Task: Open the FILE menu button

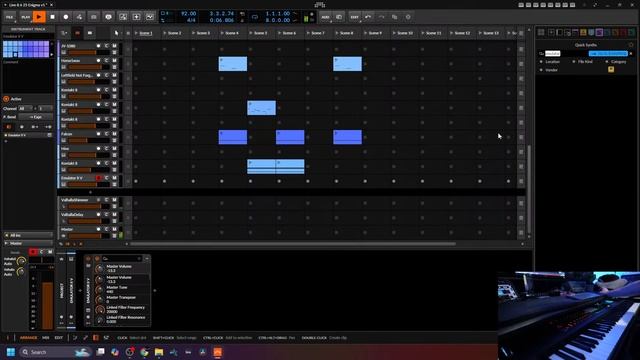Action: click(x=9, y=17)
